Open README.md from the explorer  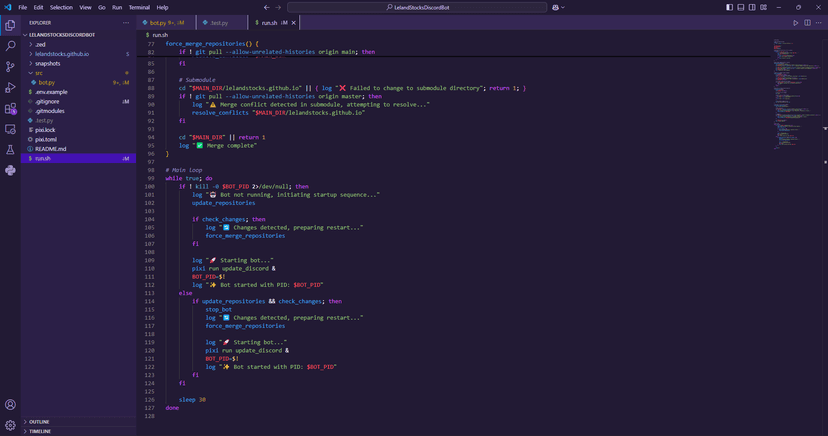(x=50, y=149)
